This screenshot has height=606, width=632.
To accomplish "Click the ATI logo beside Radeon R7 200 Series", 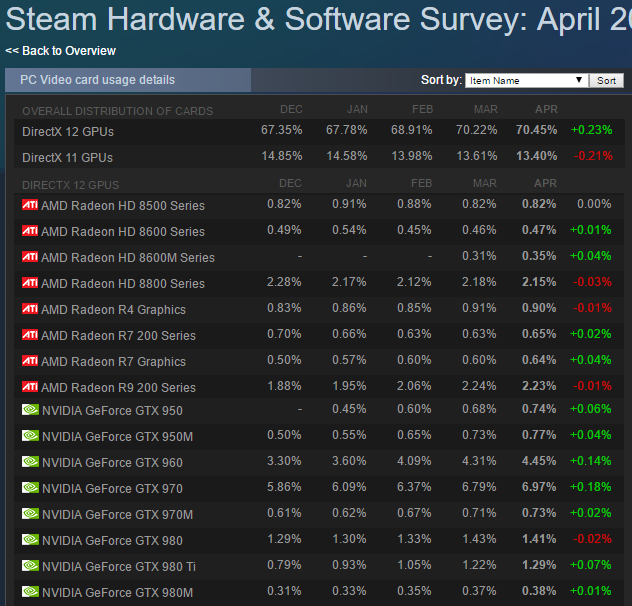I will coord(30,335).
